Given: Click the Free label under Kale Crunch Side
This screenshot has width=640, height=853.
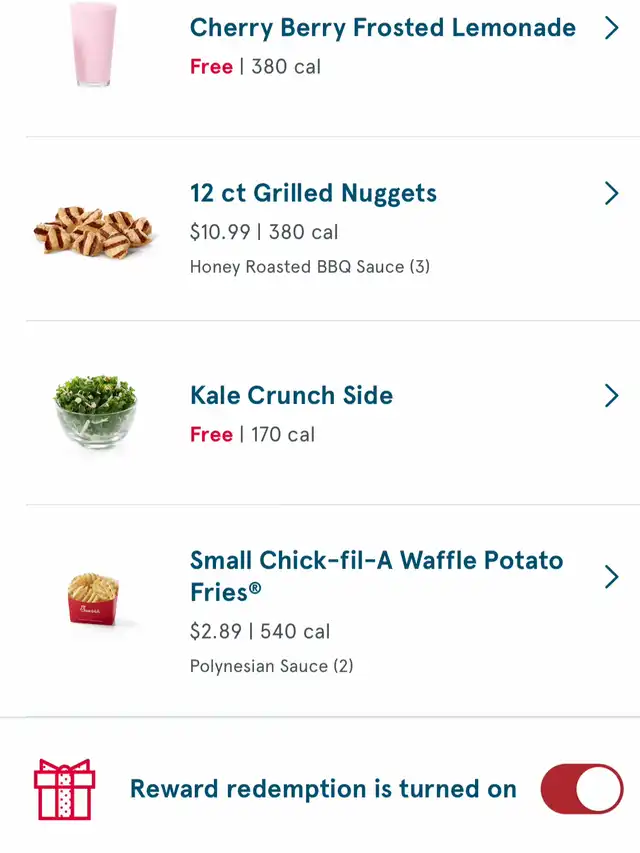Looking at the screenshot, I should pos(211,435).
